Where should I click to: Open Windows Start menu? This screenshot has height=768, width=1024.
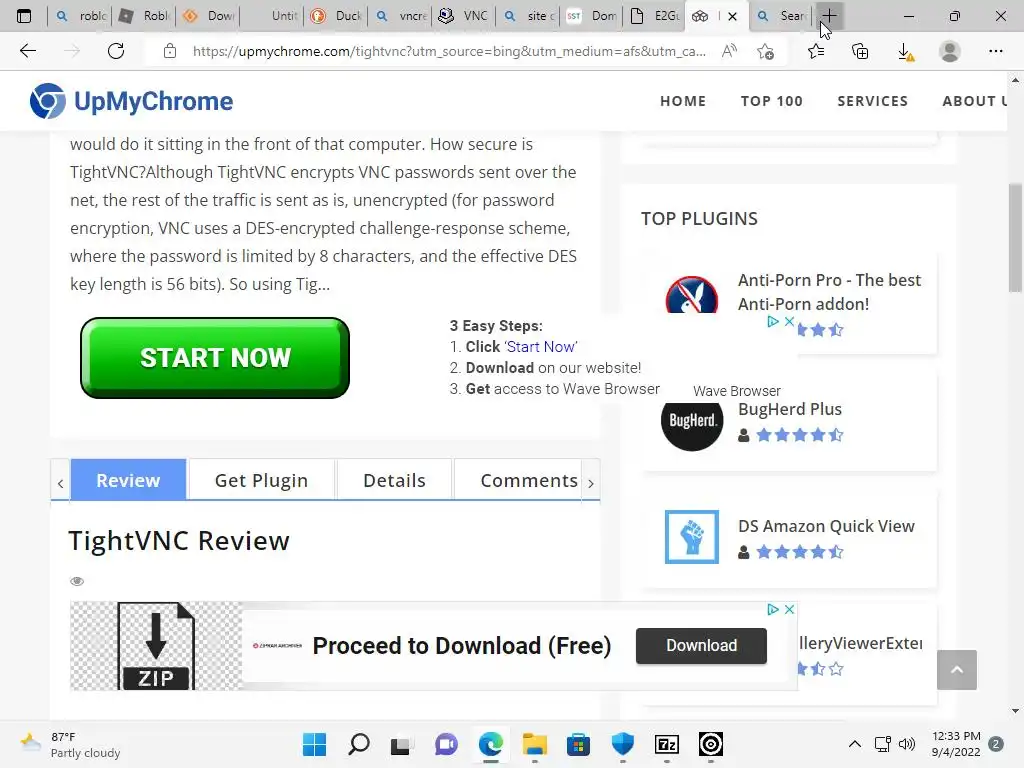pyautogui.click(x=314, y=744)
